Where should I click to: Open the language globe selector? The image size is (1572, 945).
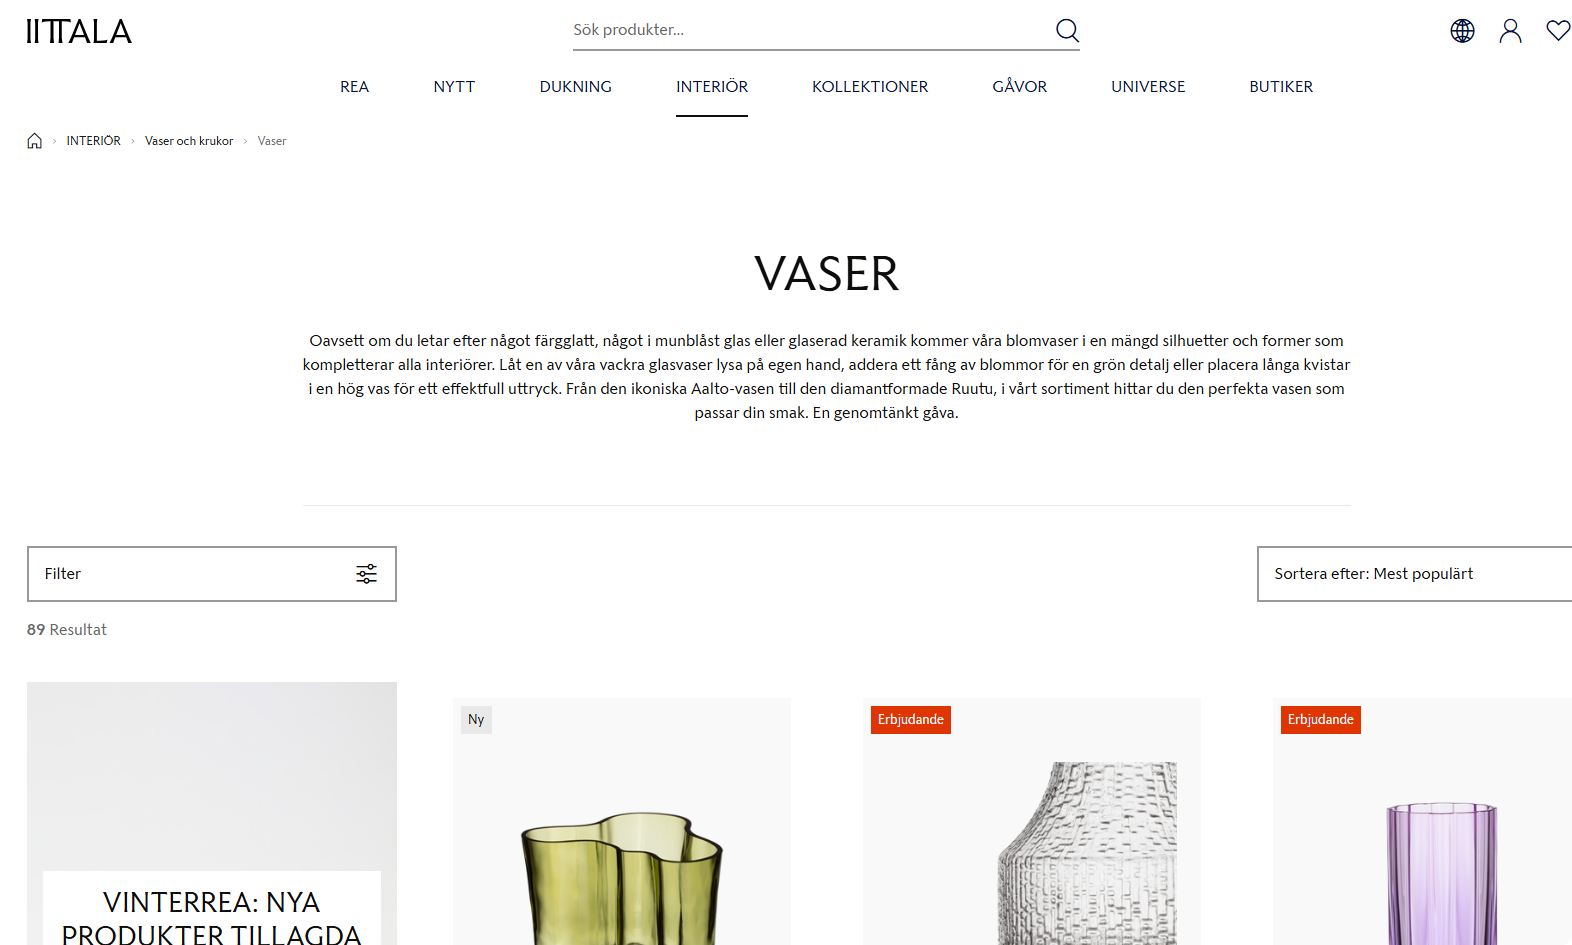coord(1462,31)
